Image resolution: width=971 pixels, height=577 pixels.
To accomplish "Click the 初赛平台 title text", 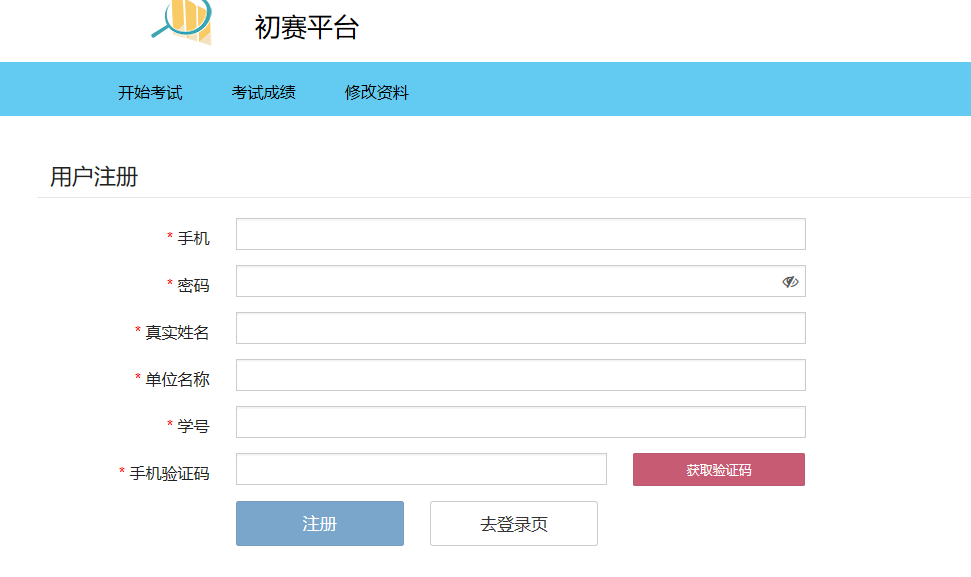I will coord(307,28).
